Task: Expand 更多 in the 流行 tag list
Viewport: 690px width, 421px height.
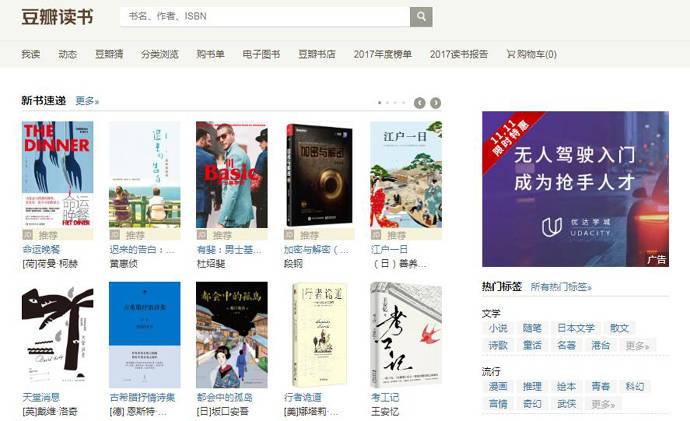Action: click(x=603, y=404)
